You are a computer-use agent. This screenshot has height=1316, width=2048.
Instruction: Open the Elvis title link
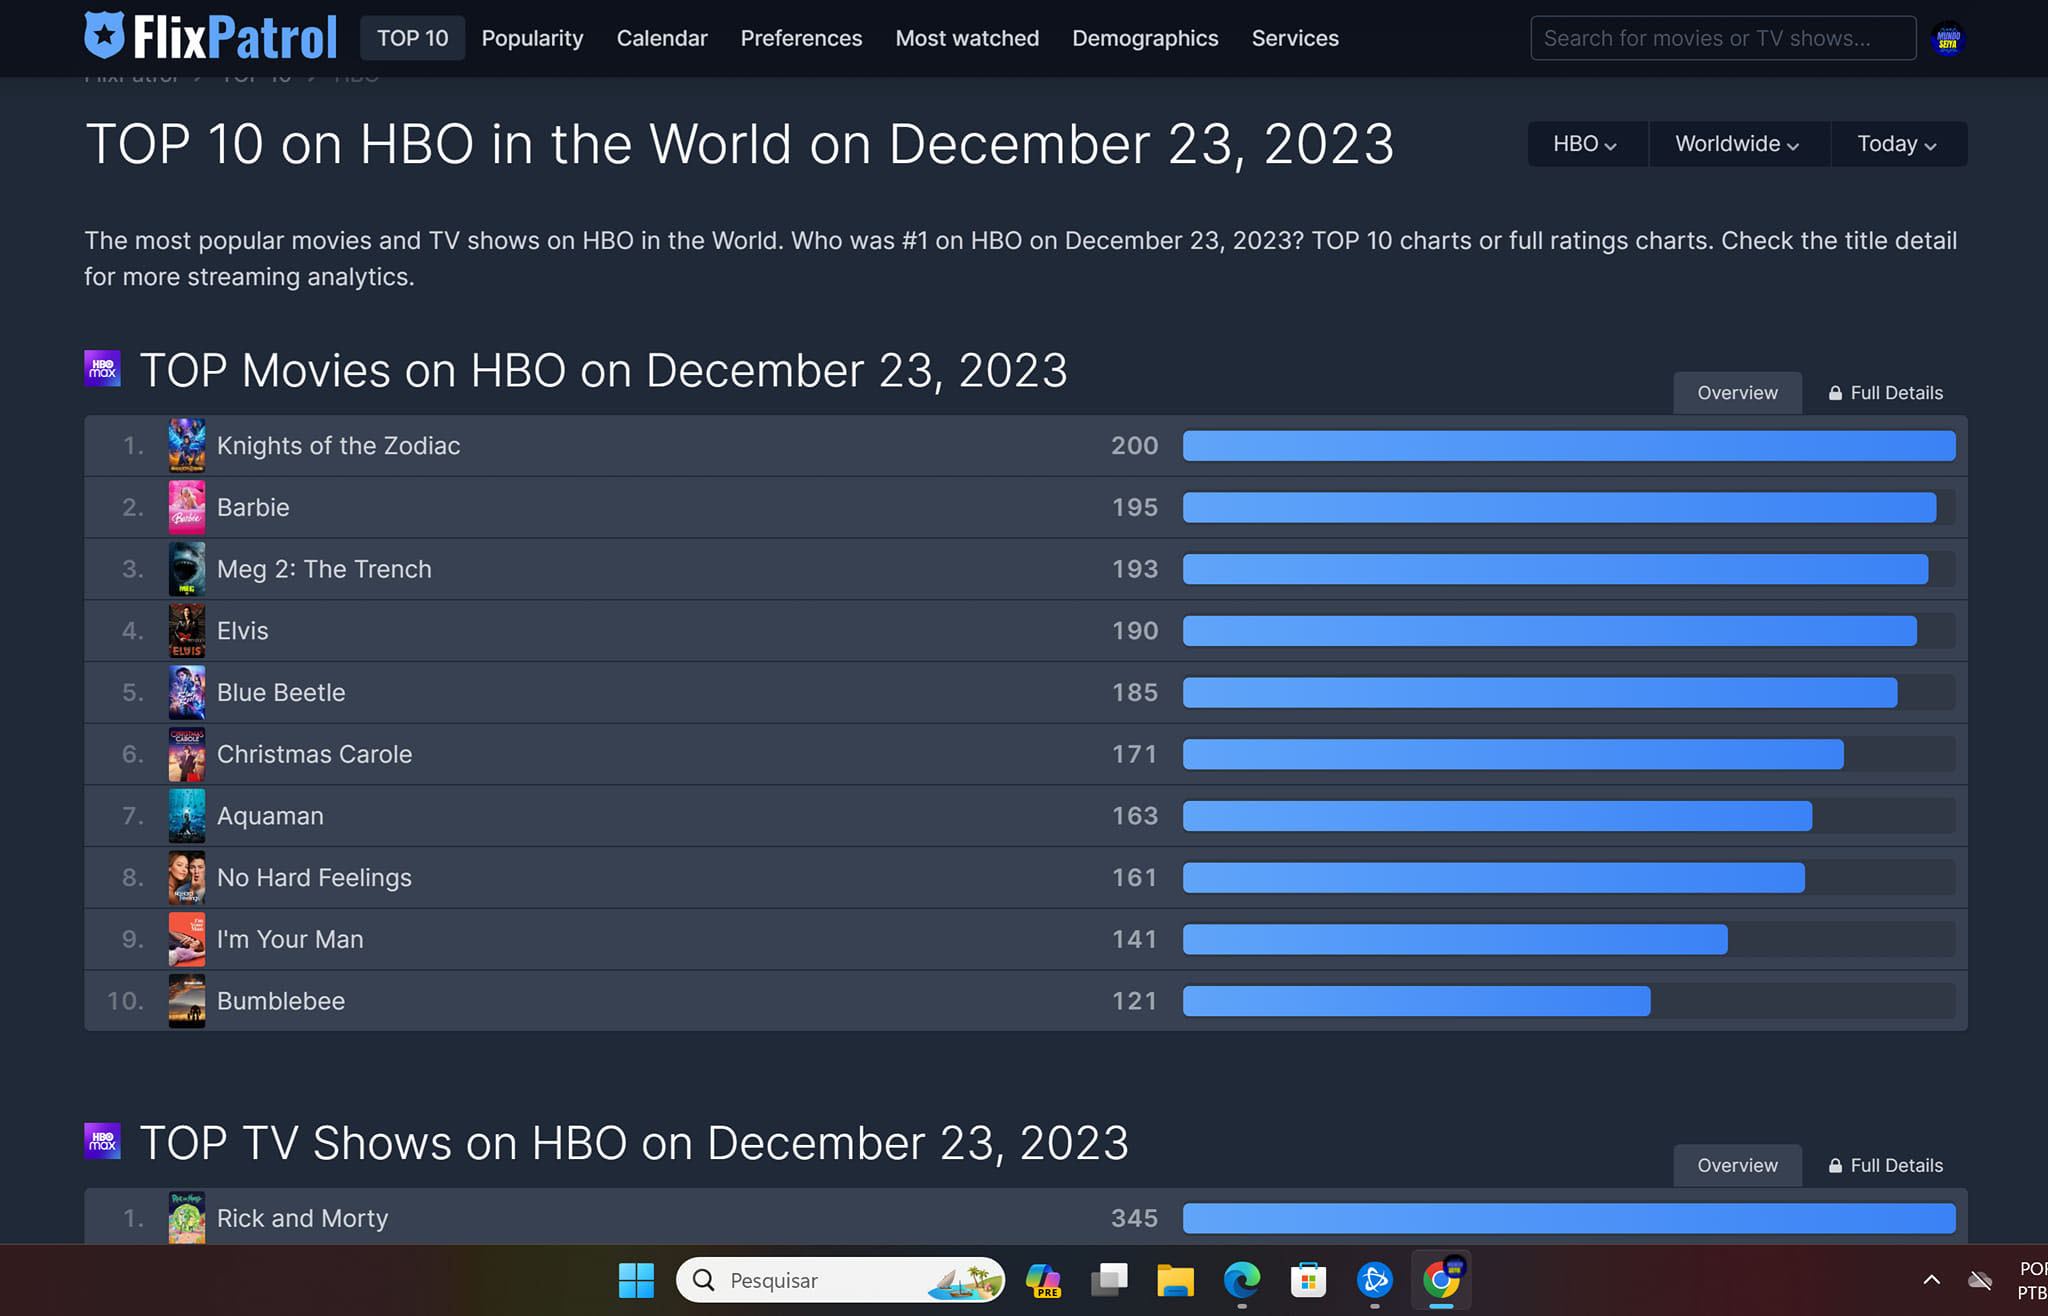[x=242, y=631]
